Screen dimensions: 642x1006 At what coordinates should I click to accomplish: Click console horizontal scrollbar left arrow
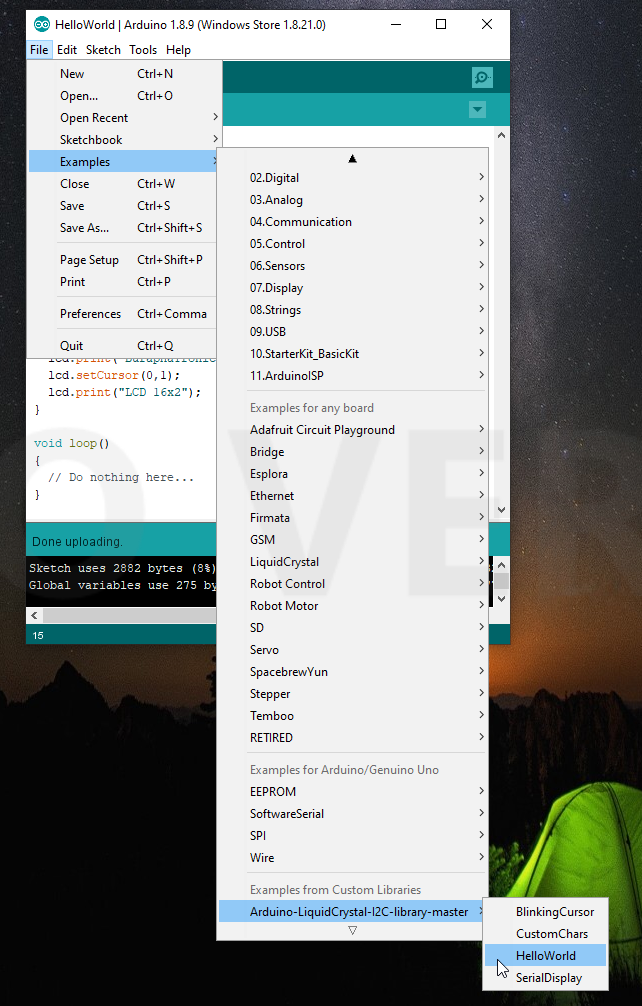(34, 615)
